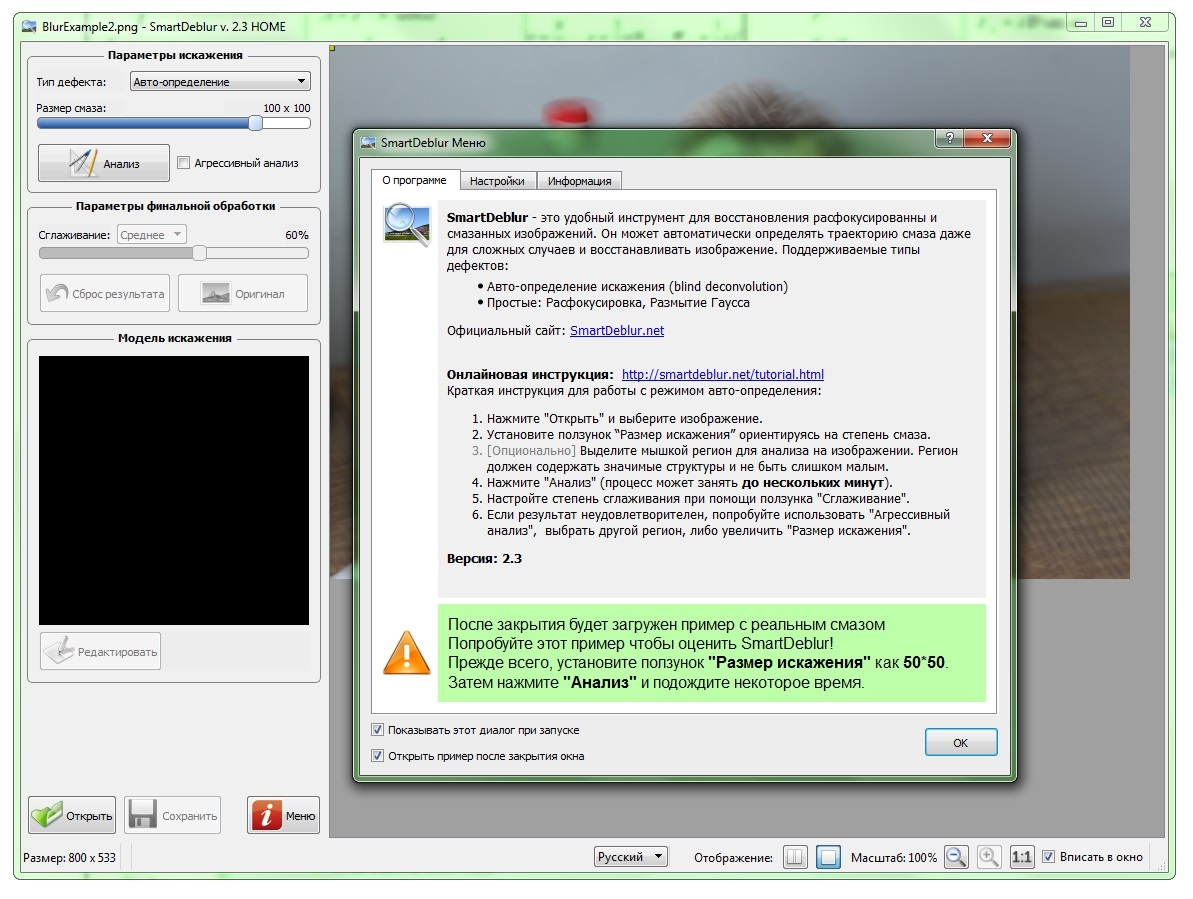This screenshot has width=1193, height=899.
Task: Click the Сохранить floppy disk button
Action: point(173,815)
